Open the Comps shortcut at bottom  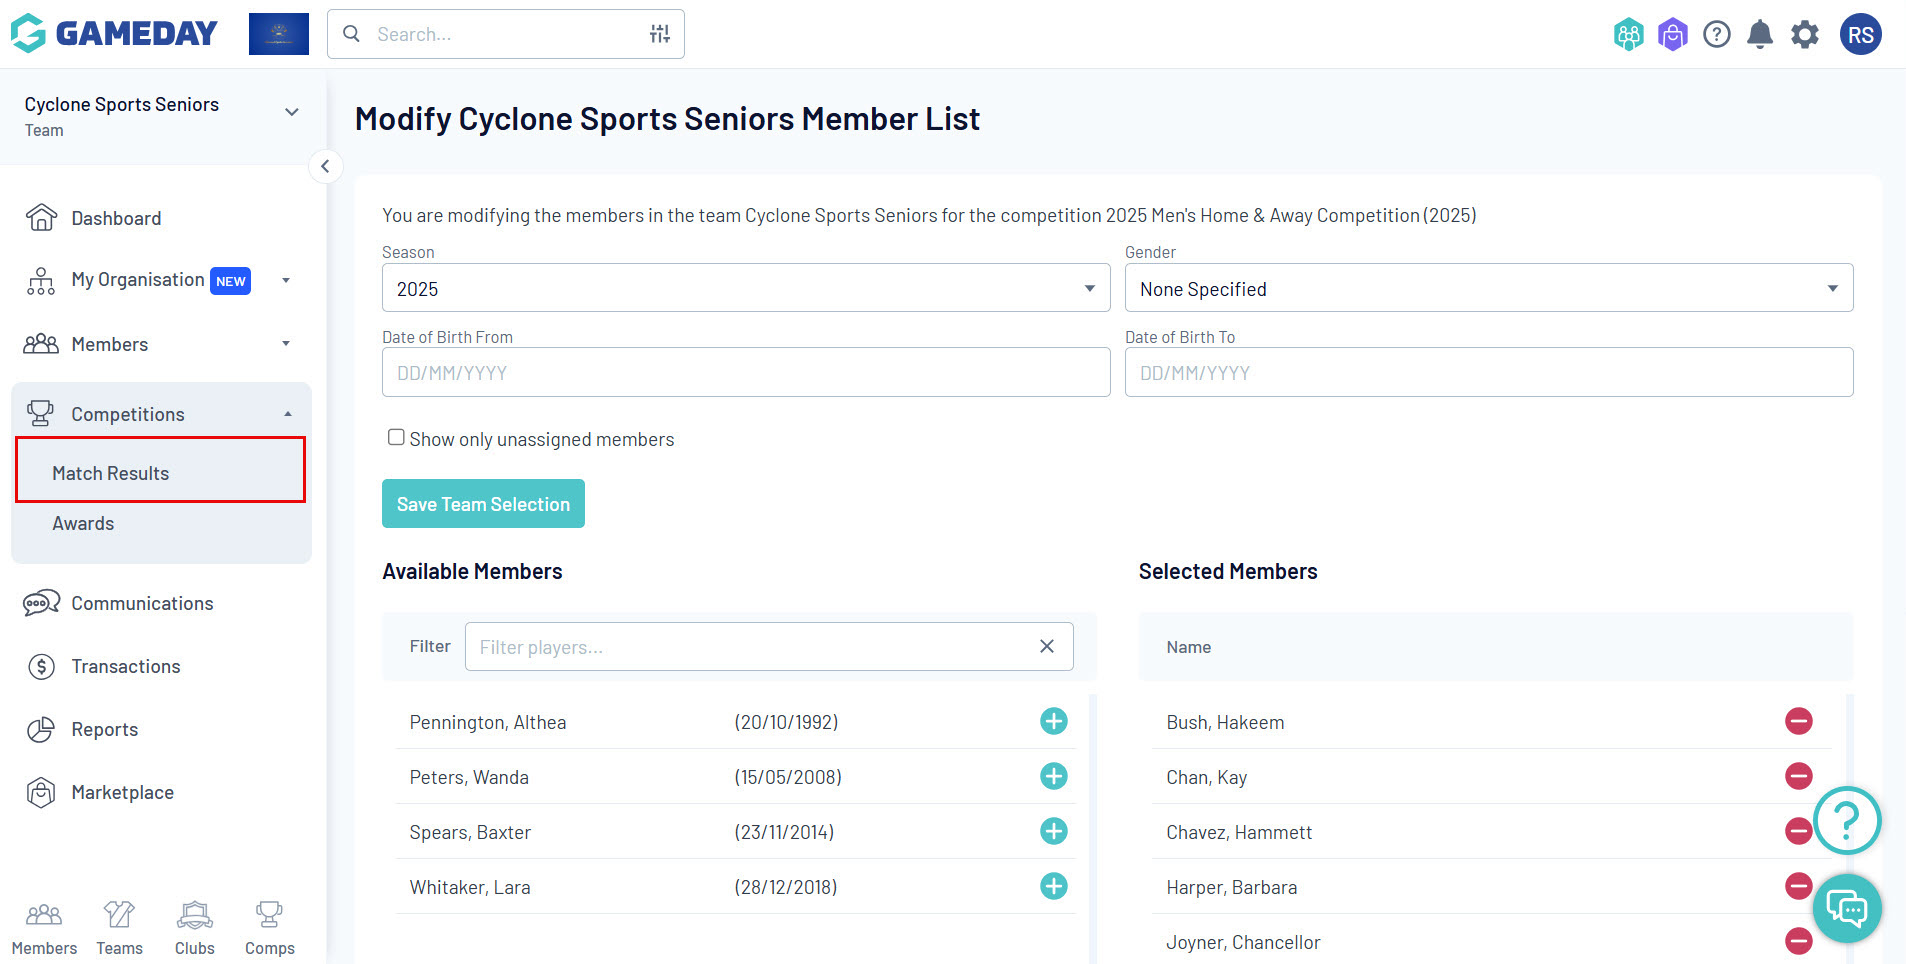click(269, 927)
